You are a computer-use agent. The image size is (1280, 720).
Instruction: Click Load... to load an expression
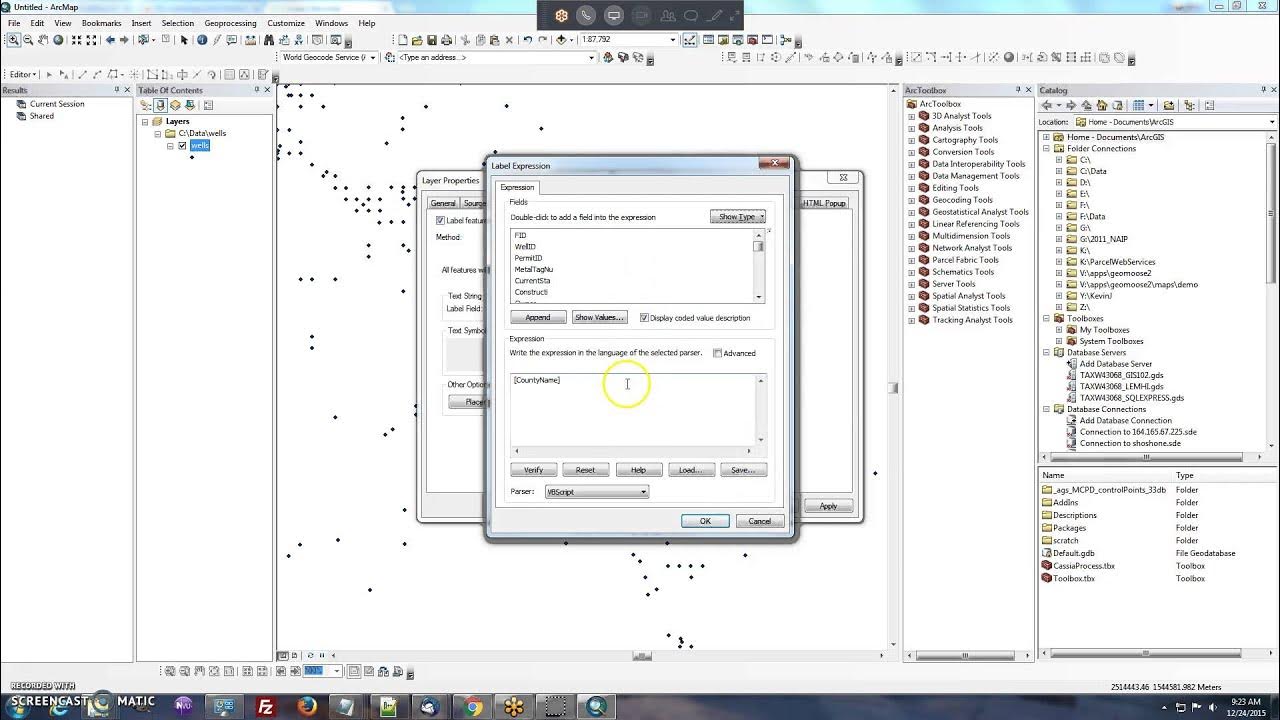click(x=690, y=469)
